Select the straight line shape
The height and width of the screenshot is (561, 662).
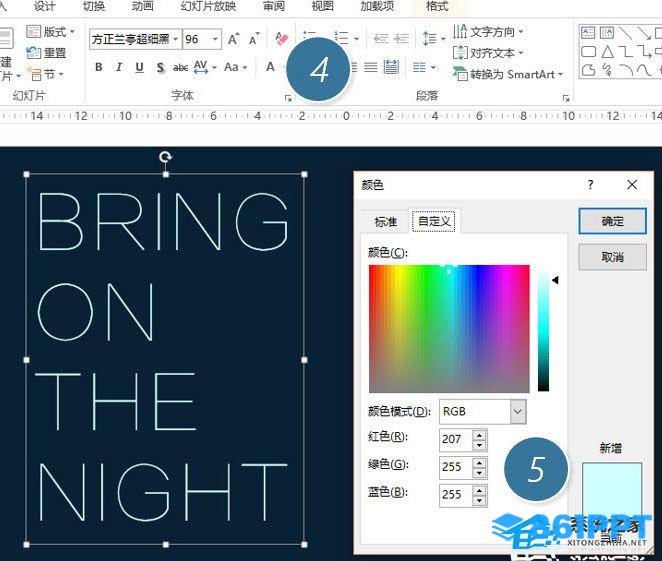click(625, 33)
